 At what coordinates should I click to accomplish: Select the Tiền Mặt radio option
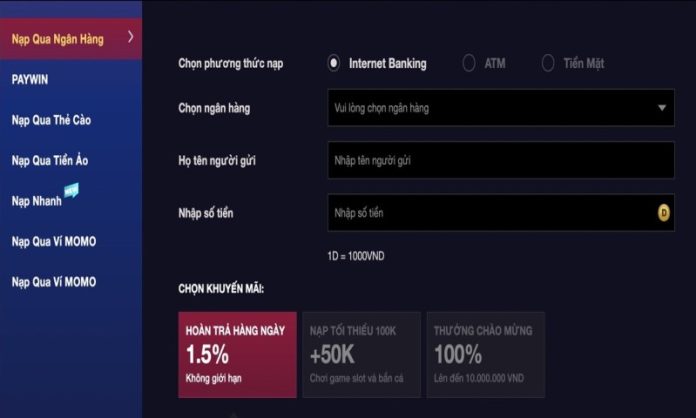(x=548, y=63)
